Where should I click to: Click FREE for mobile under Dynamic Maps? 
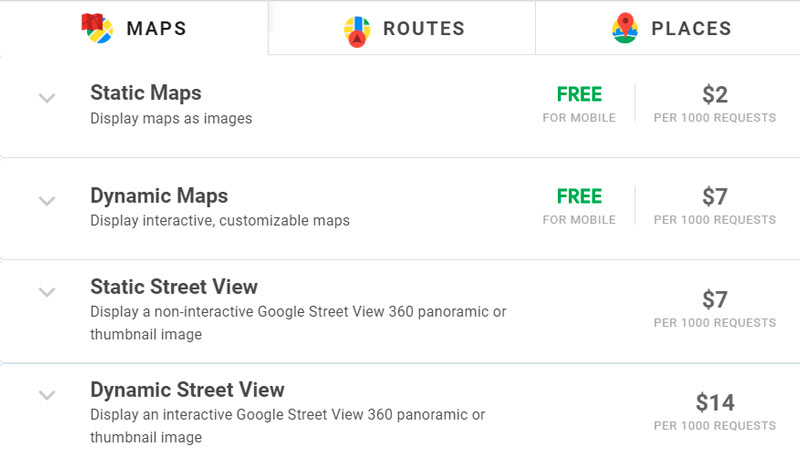coord(579,206)
